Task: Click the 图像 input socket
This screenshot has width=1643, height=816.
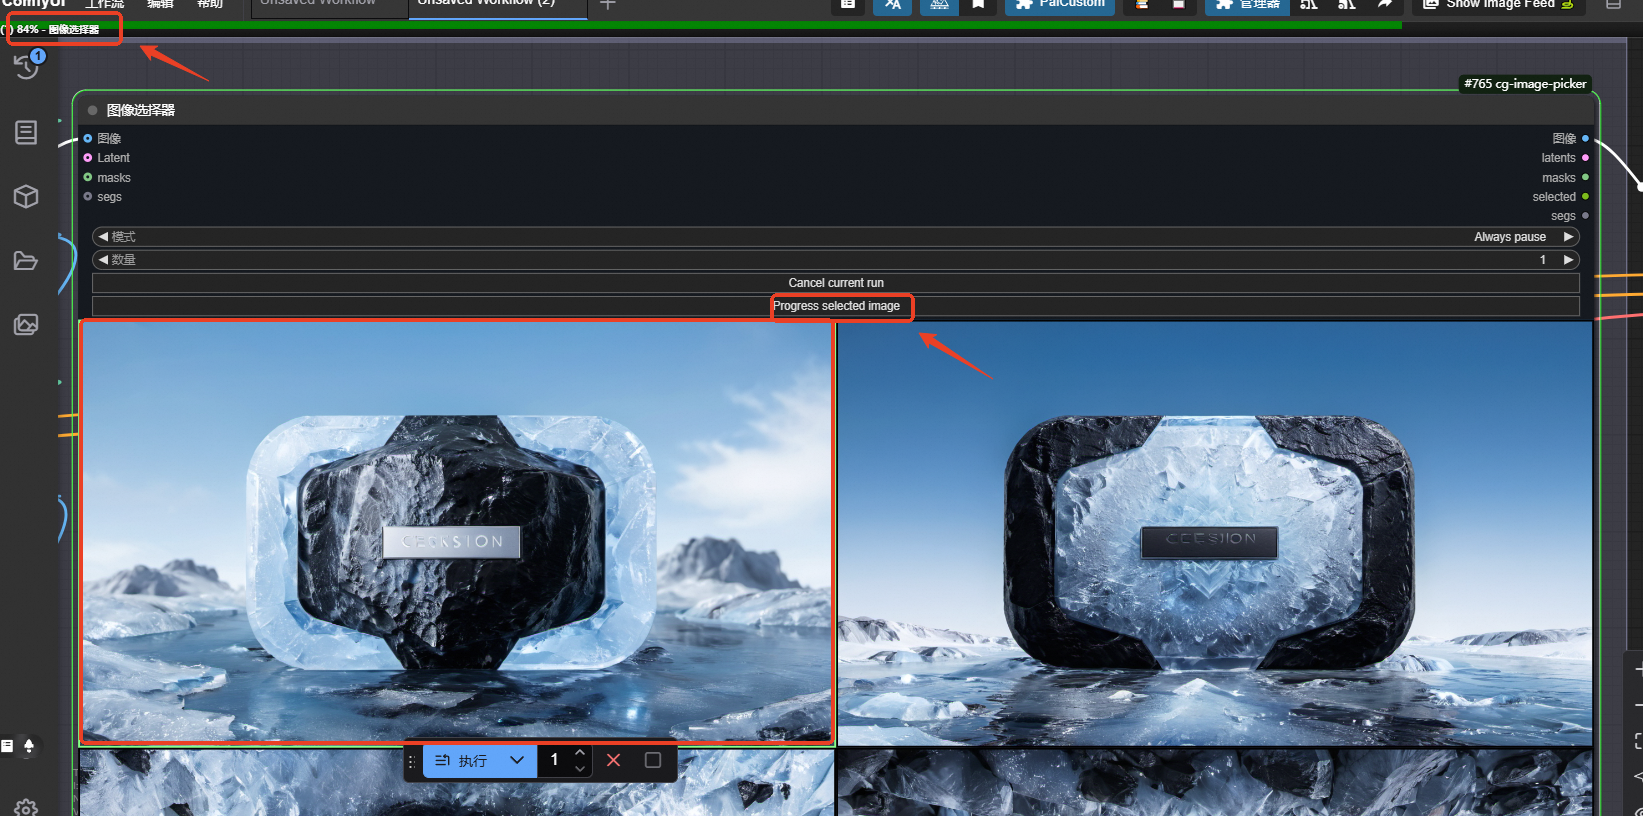Action: 88,139
